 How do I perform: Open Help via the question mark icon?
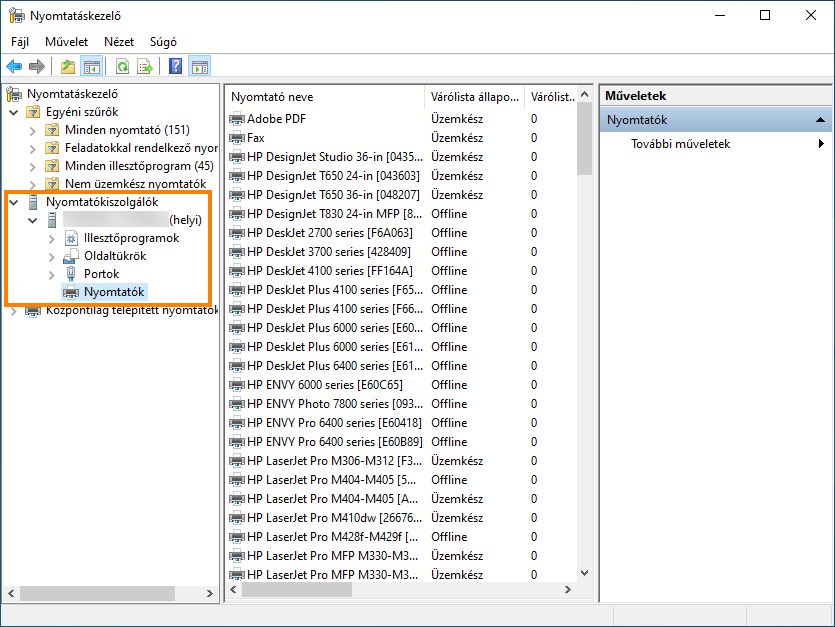[175, 67]
